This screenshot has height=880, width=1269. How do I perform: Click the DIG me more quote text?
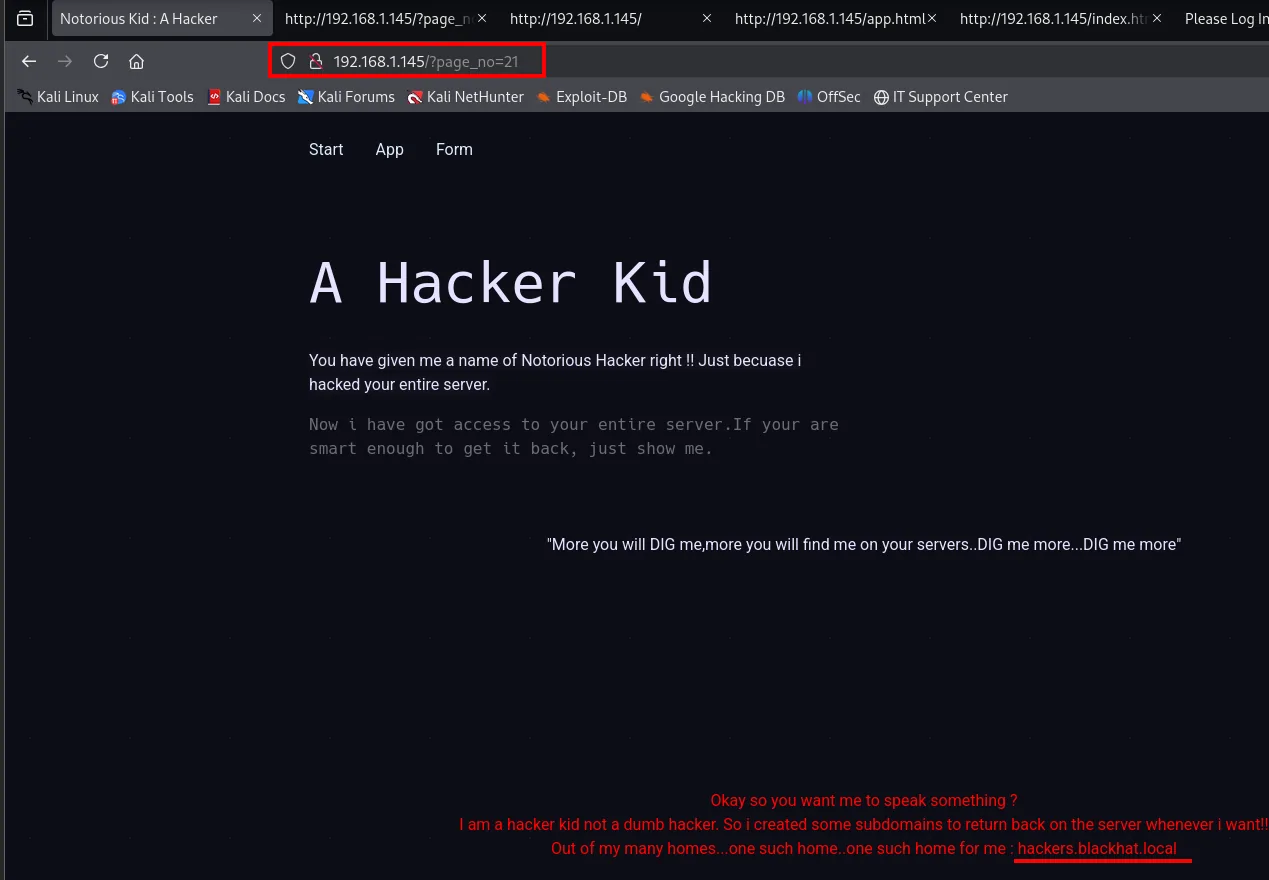click(x=864, y=545)
